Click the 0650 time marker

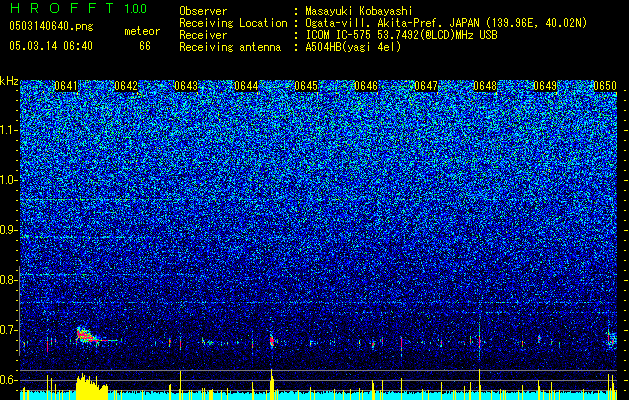605,86
